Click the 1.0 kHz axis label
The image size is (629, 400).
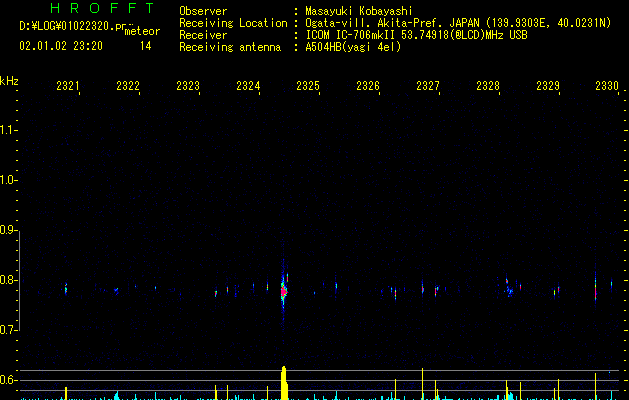[8, 180]
